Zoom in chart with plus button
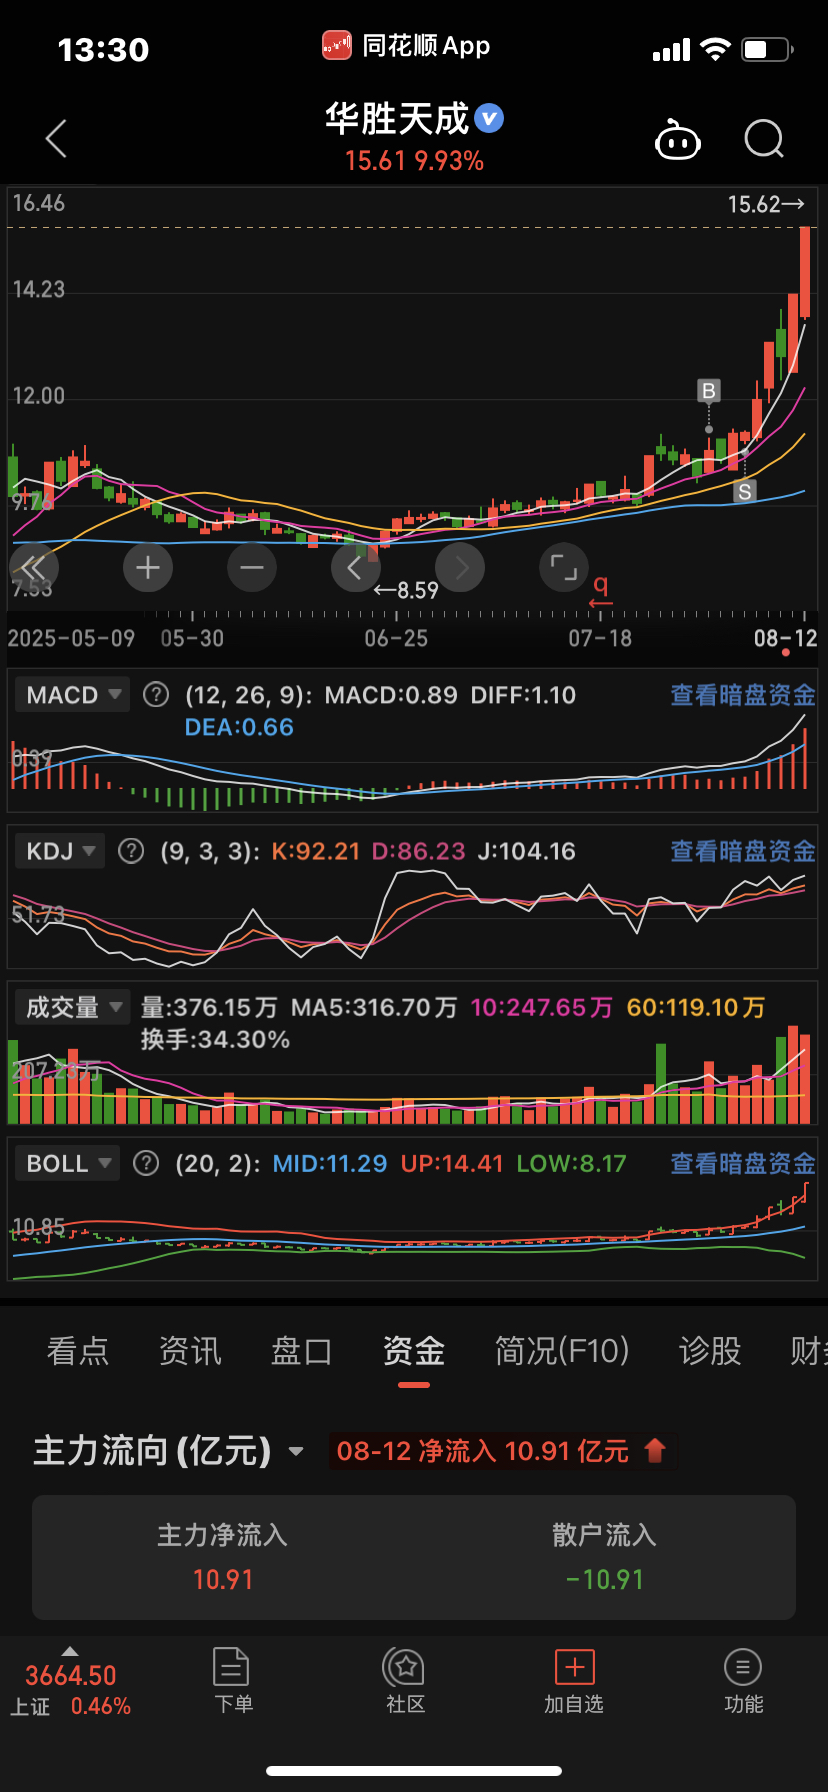Image resolution: width=828 pixels, height=1792 pixels. point(148,568)
